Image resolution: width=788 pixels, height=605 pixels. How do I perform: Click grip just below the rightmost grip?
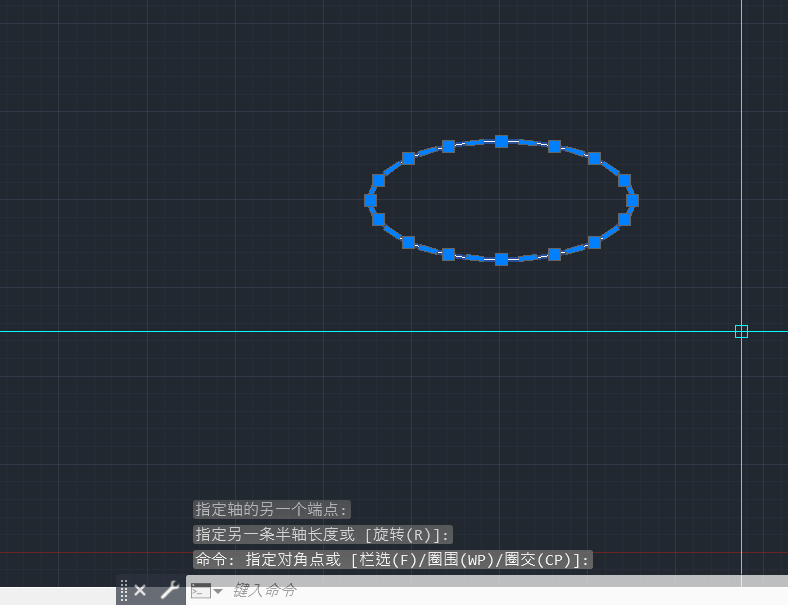pos(624,219)
